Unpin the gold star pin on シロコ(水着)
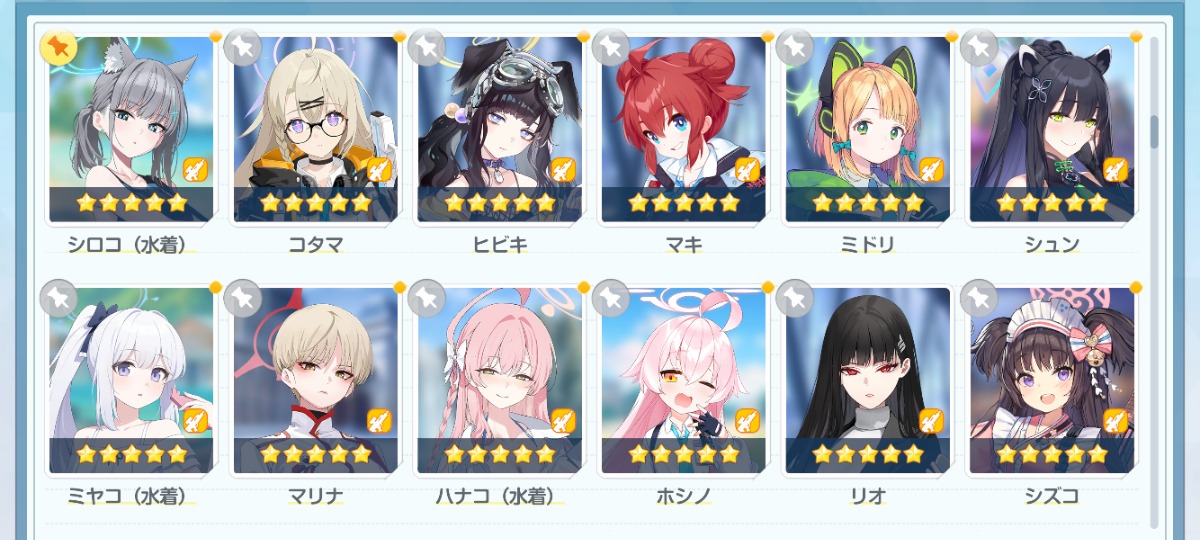The width and height of the screenshot is (1200, 540). tap(58, 47)
